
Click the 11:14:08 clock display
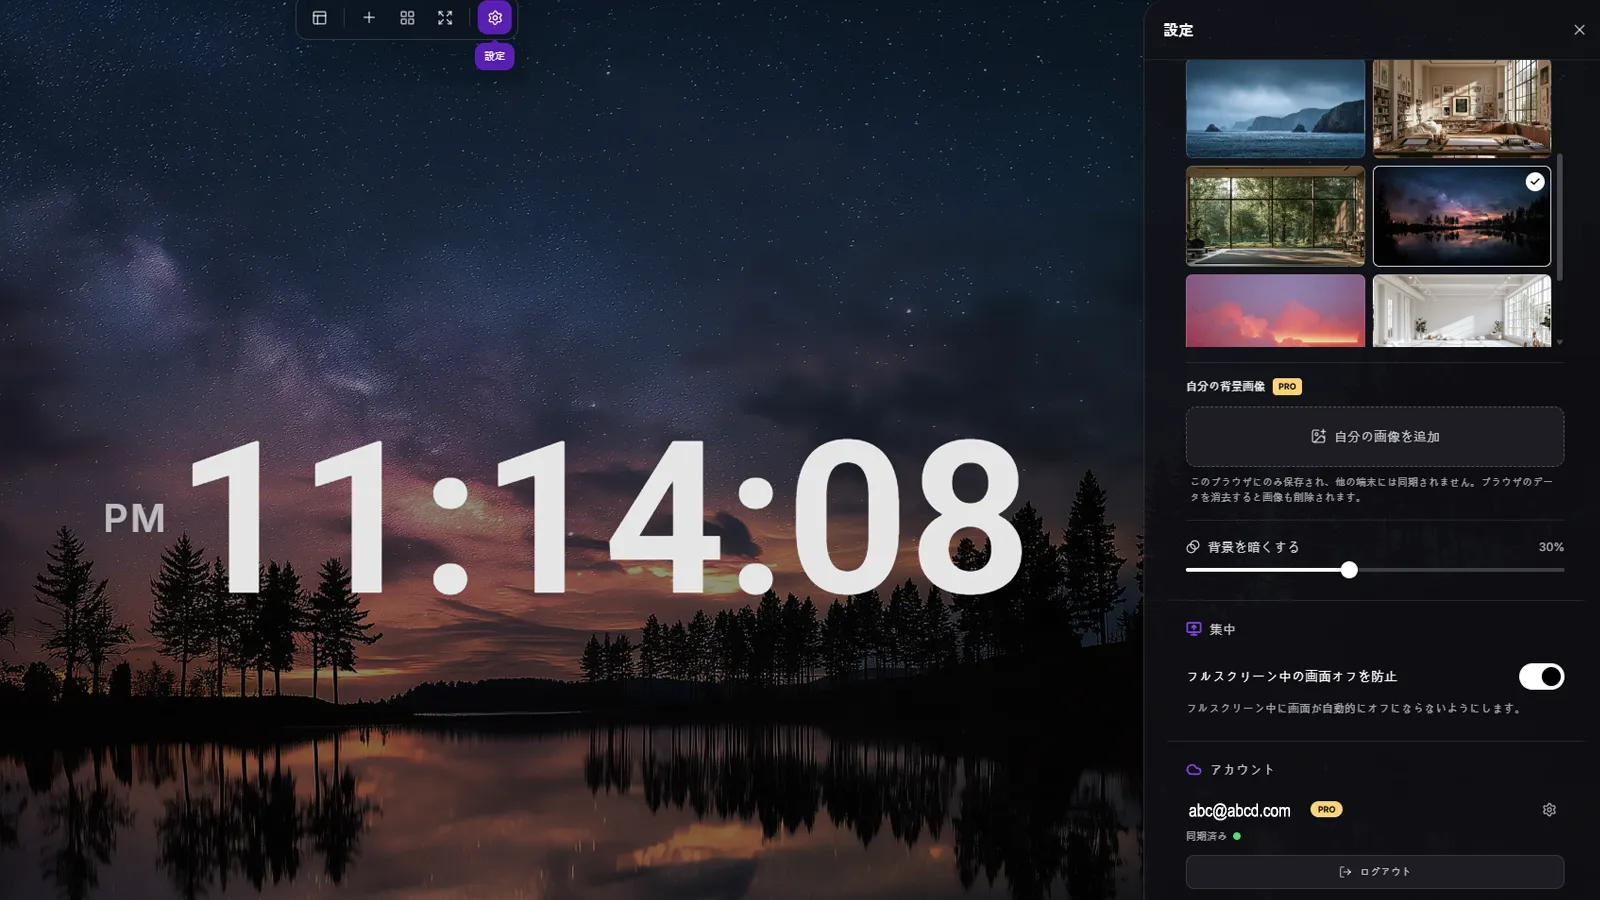pos(606,517)
